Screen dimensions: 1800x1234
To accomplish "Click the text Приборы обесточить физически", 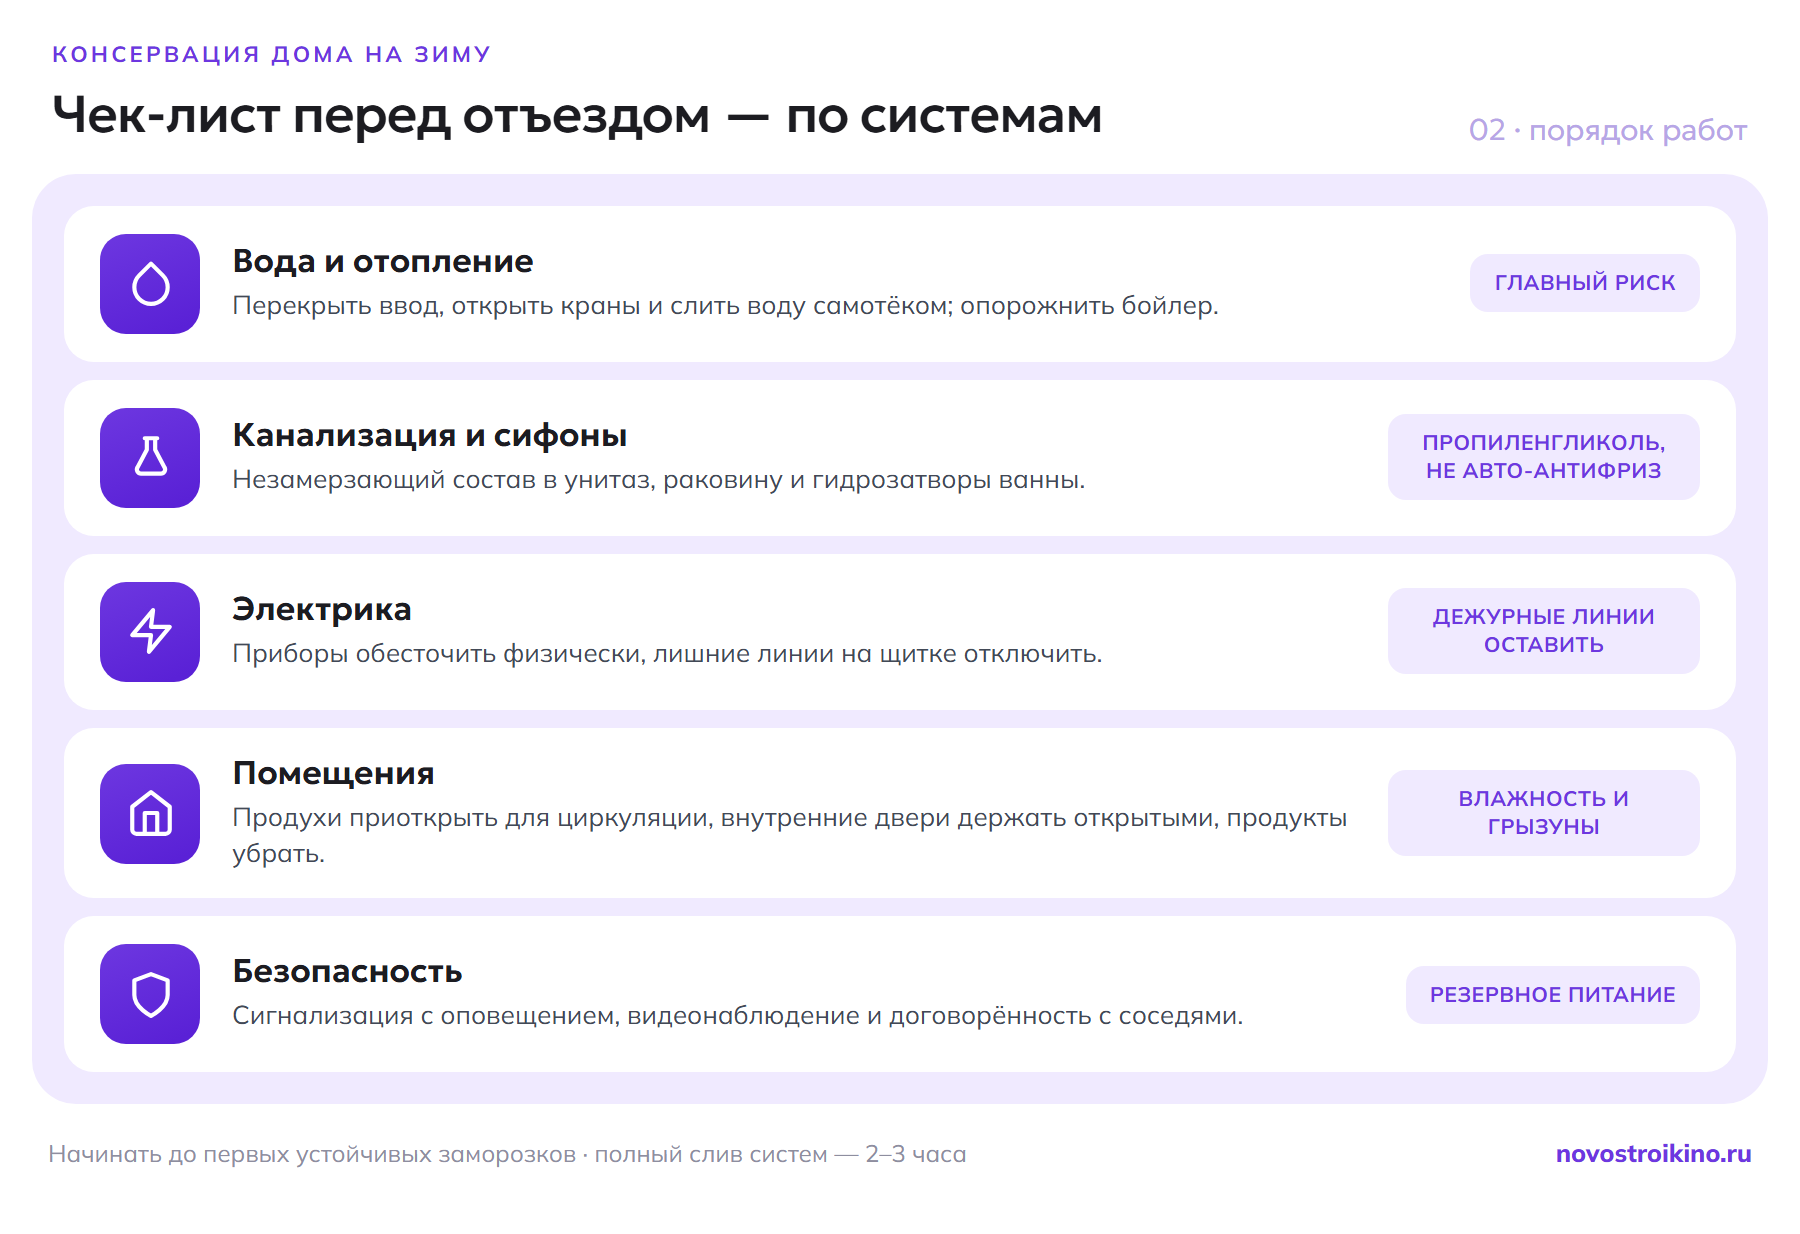I will pos(440,654).
